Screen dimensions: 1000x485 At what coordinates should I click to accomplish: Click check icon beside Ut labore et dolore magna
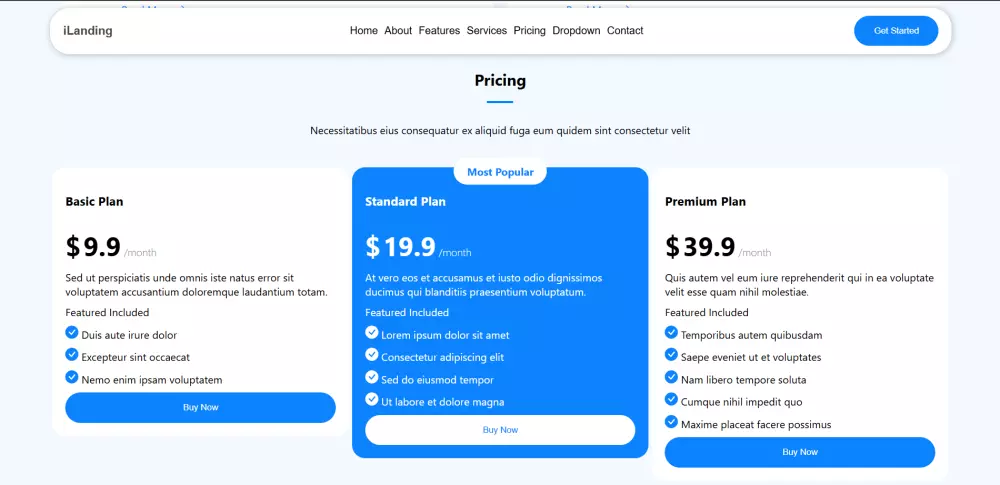coord(372,399)
